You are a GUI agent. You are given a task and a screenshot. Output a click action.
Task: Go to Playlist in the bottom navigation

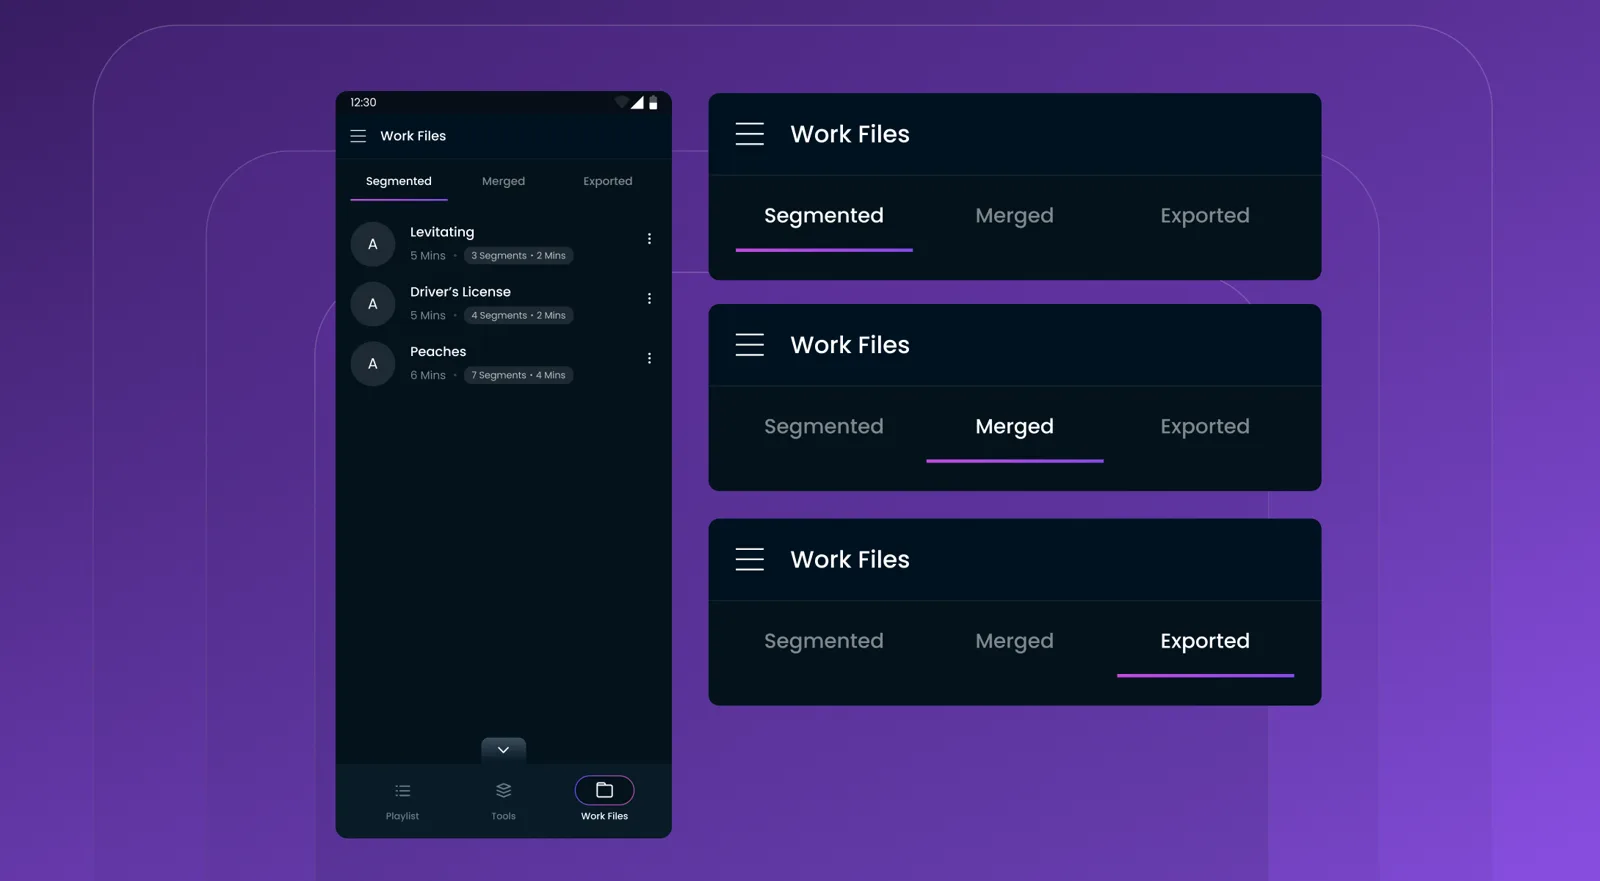402,801
